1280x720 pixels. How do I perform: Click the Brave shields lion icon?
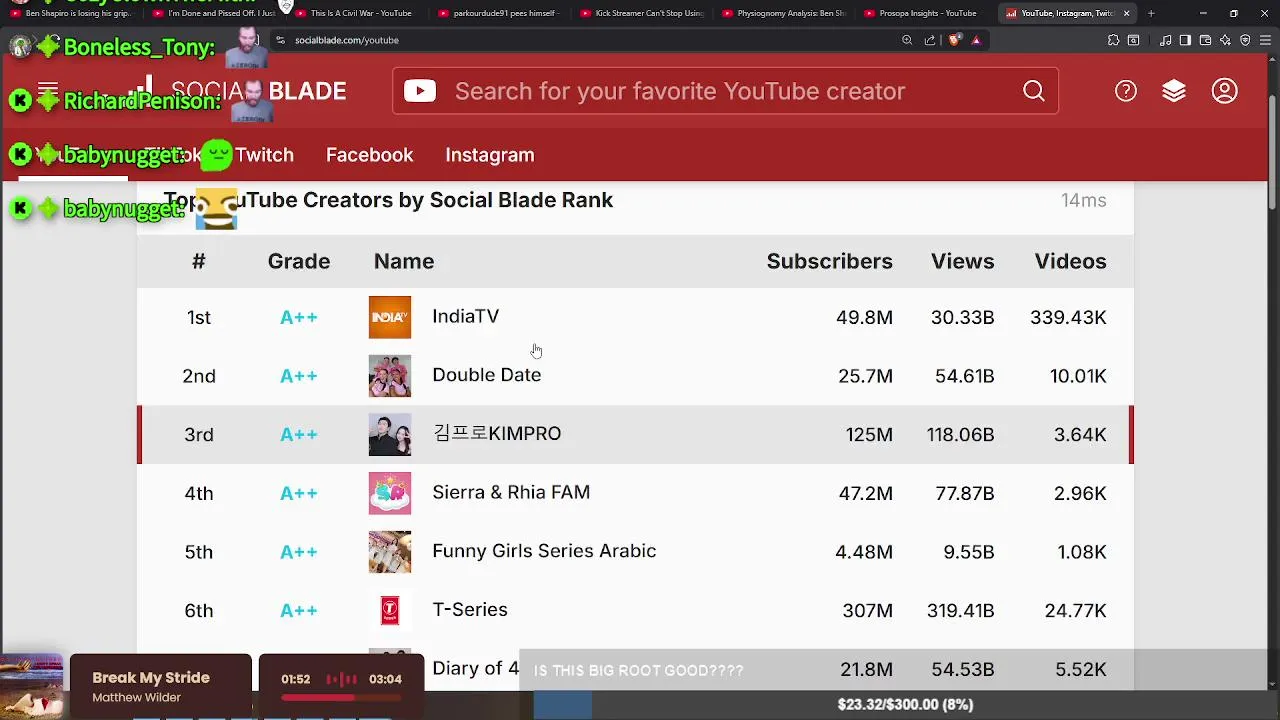coord(954,40)
